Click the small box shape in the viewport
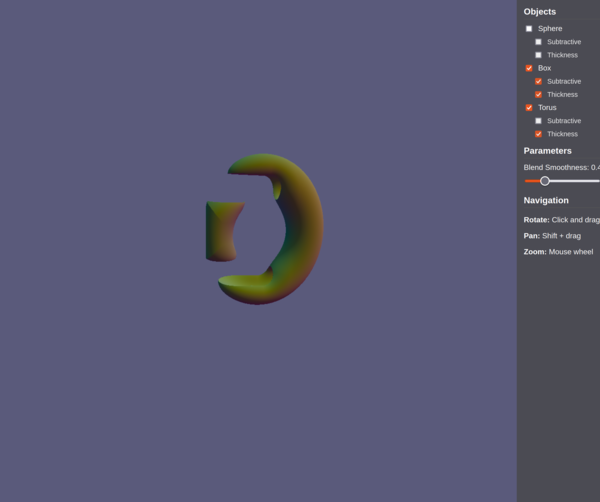This screenshot has width=600, height=502. point(221,230)
